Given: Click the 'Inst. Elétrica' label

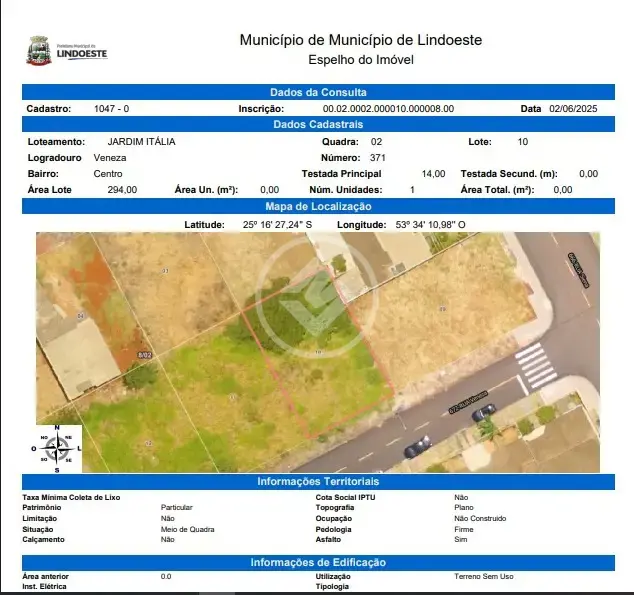Looking at the screenshot, I should (44, 587).
